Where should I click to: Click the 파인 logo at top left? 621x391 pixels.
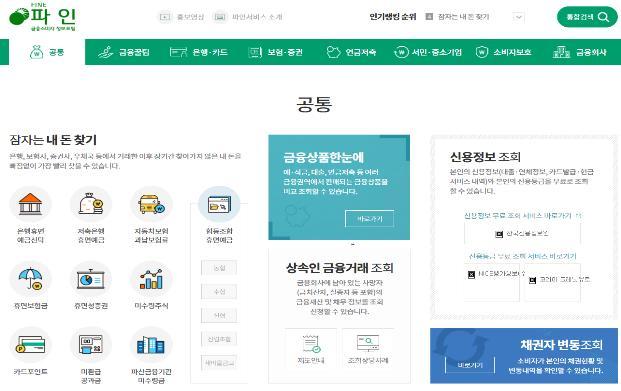pos(42,17)
